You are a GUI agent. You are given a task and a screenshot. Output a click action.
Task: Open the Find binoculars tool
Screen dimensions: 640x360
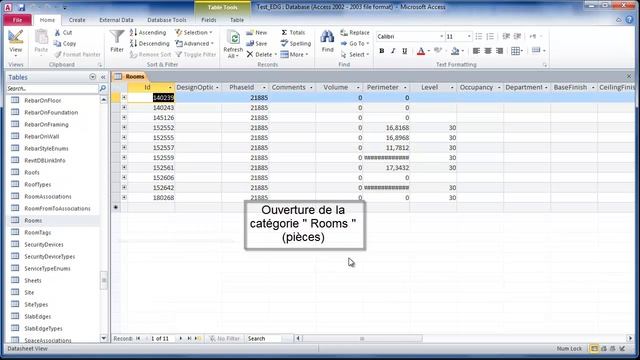point(327,37)
